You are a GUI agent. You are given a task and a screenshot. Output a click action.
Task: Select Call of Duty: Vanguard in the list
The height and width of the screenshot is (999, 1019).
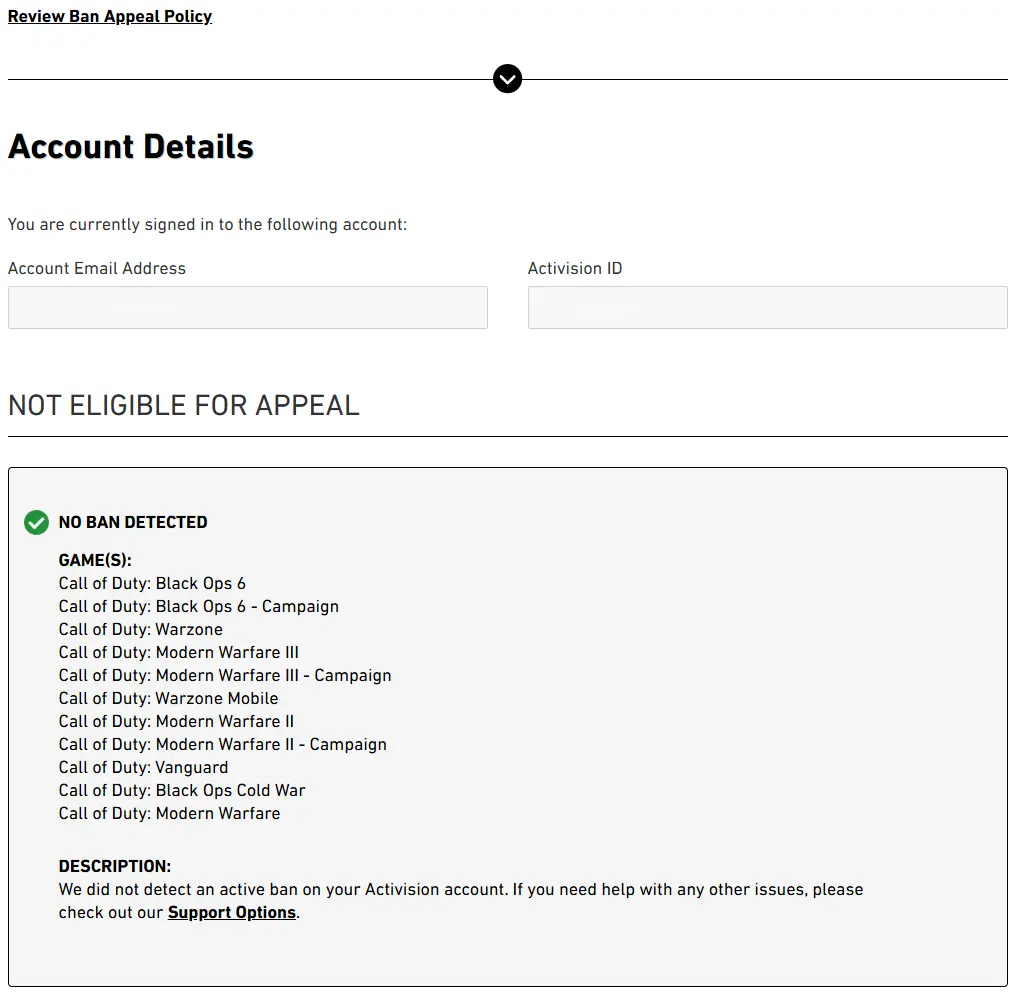coord(143,767)
